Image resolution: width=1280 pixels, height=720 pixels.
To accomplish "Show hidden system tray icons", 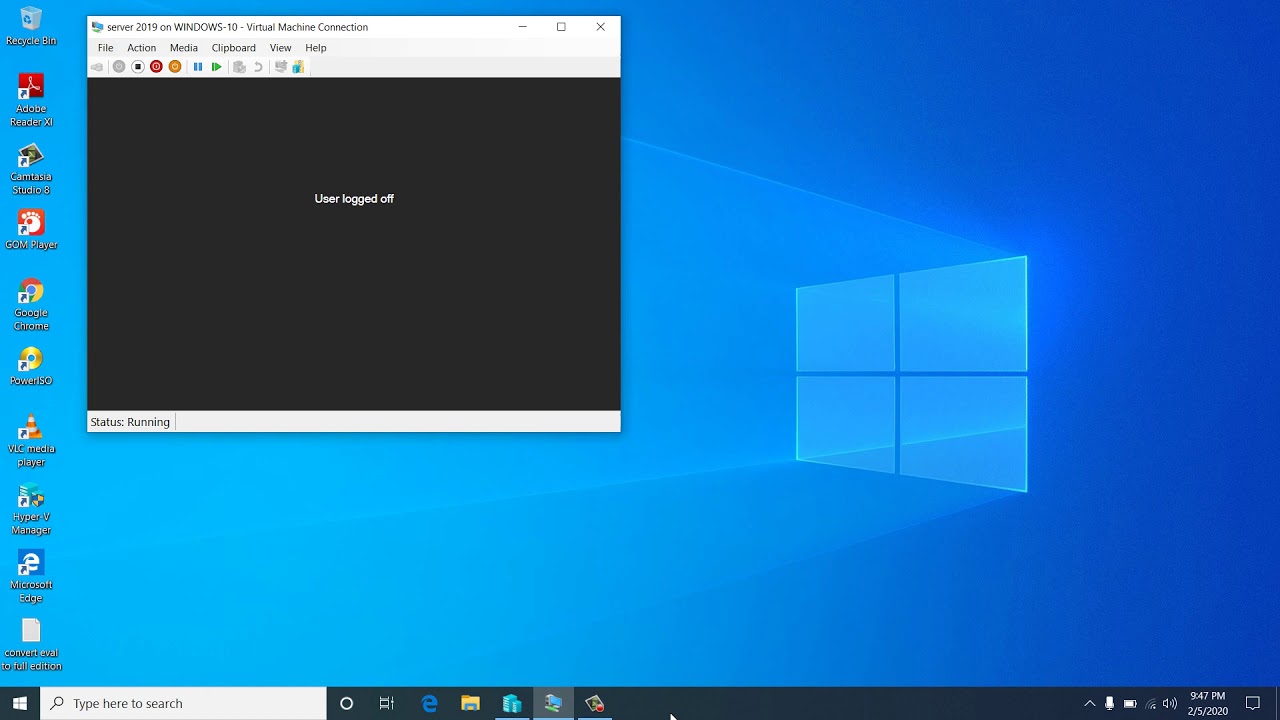I will coord(1090,704).
